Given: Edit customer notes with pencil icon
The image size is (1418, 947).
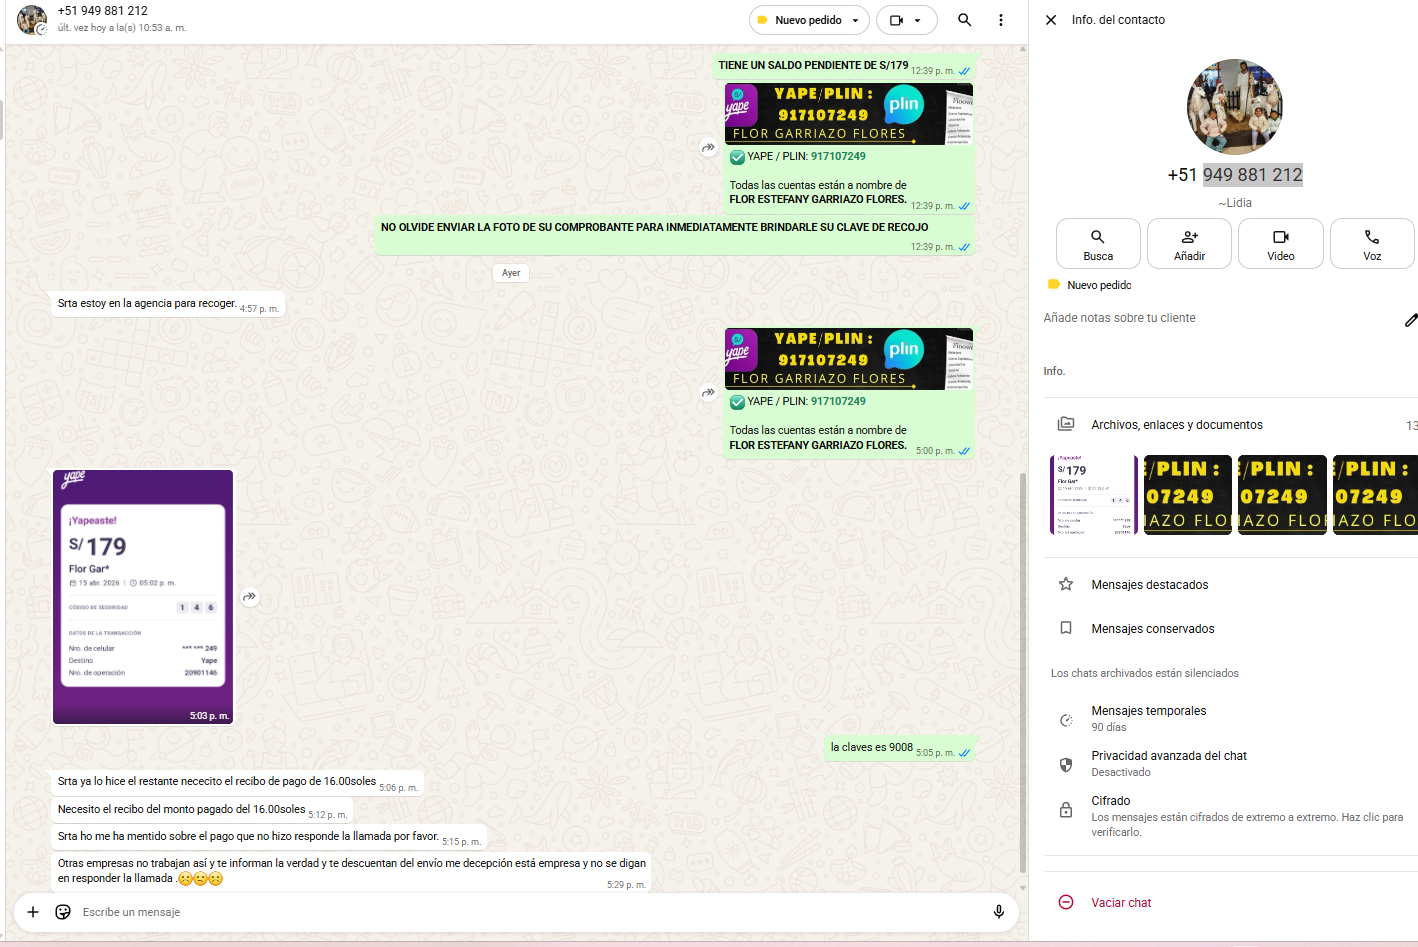Looking at the screenshot, I should pyautogui.click(x=1410, y=320).
